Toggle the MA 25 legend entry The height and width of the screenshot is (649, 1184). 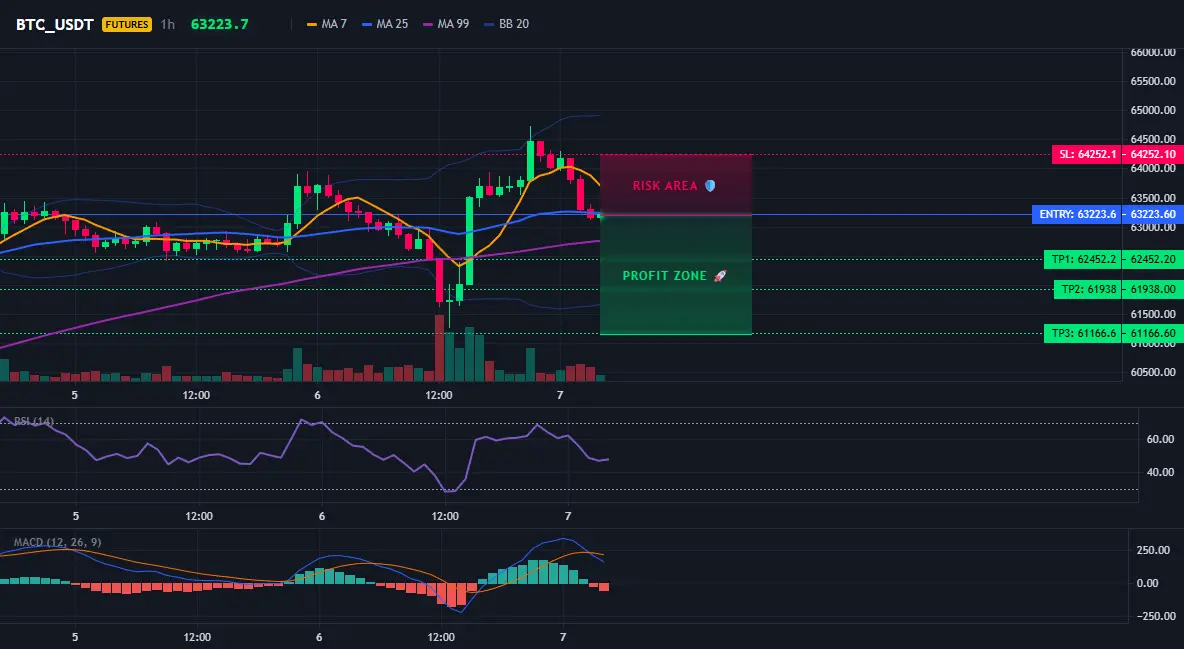[385, 24]
